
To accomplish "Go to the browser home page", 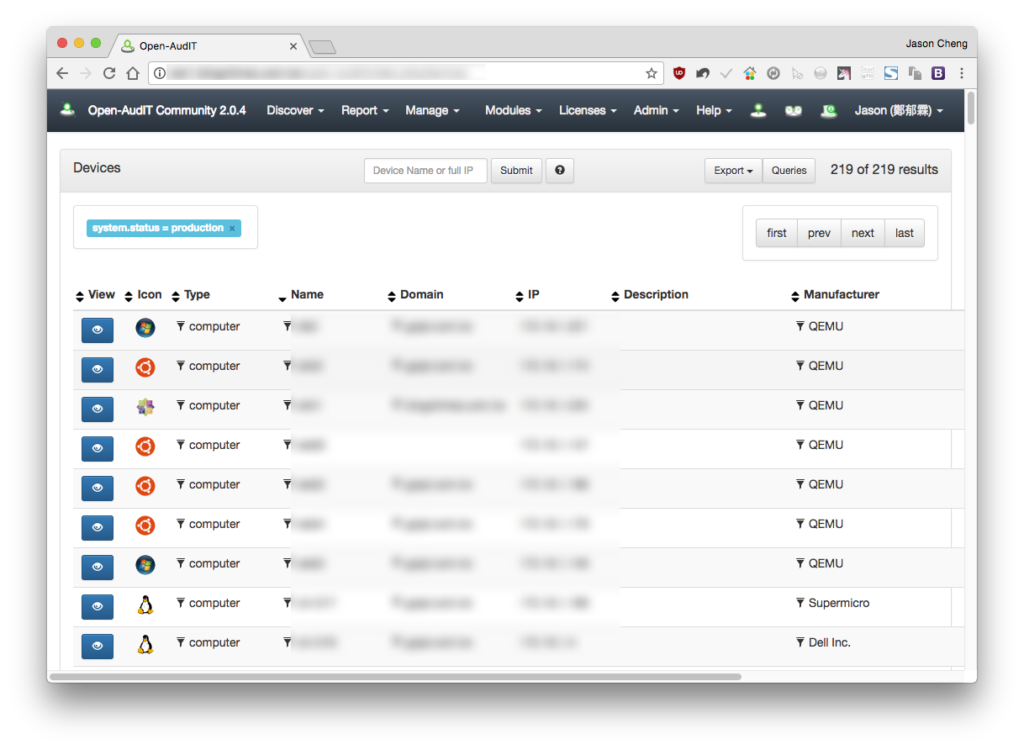I will click(133, 73).
